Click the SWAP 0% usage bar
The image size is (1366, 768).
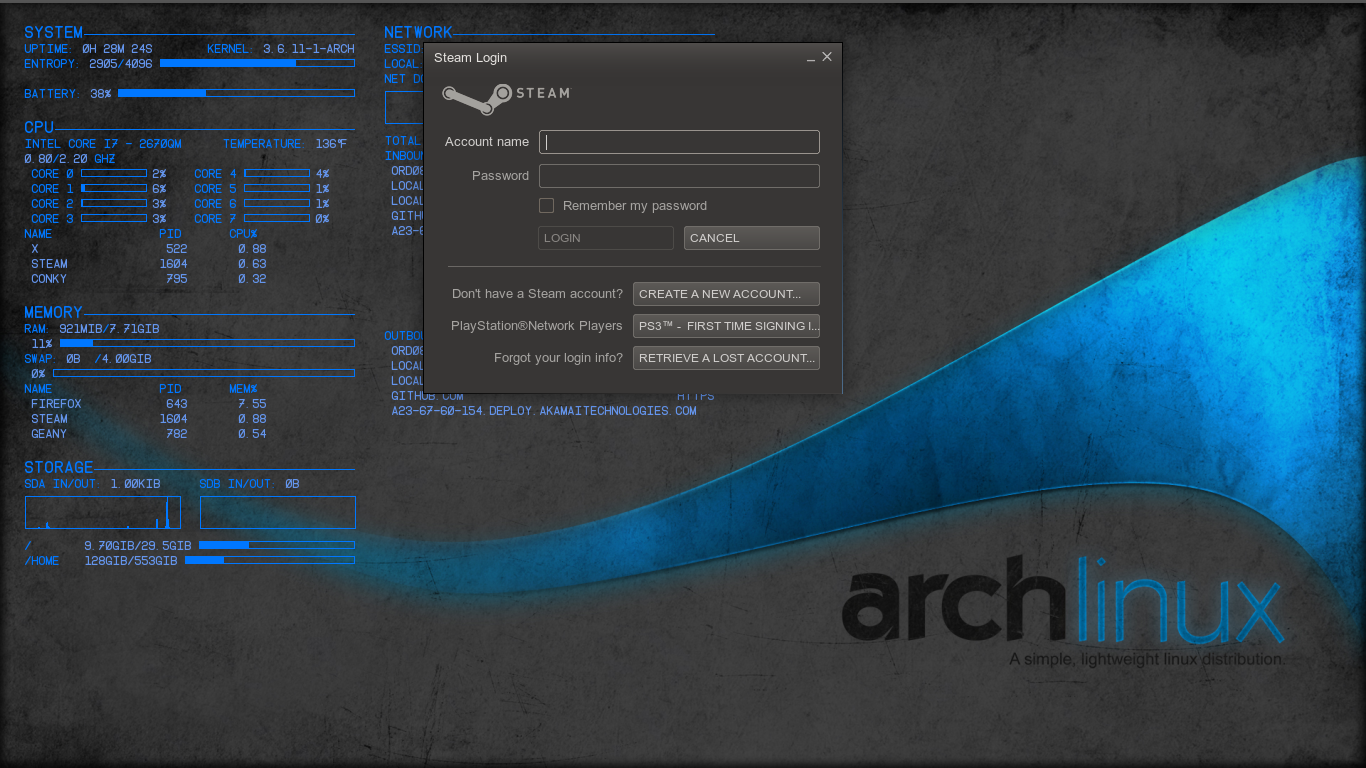pyautogui.click(x=204, y=373)
